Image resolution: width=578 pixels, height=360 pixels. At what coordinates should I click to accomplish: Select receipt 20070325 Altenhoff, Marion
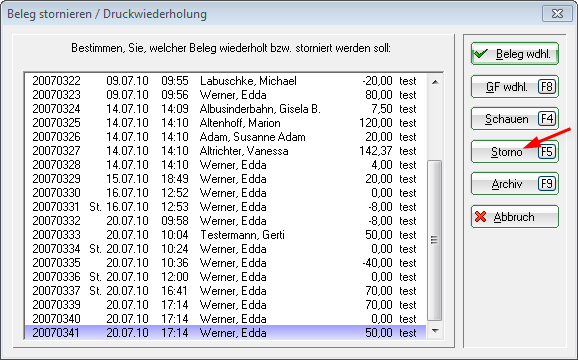(225, 123)
